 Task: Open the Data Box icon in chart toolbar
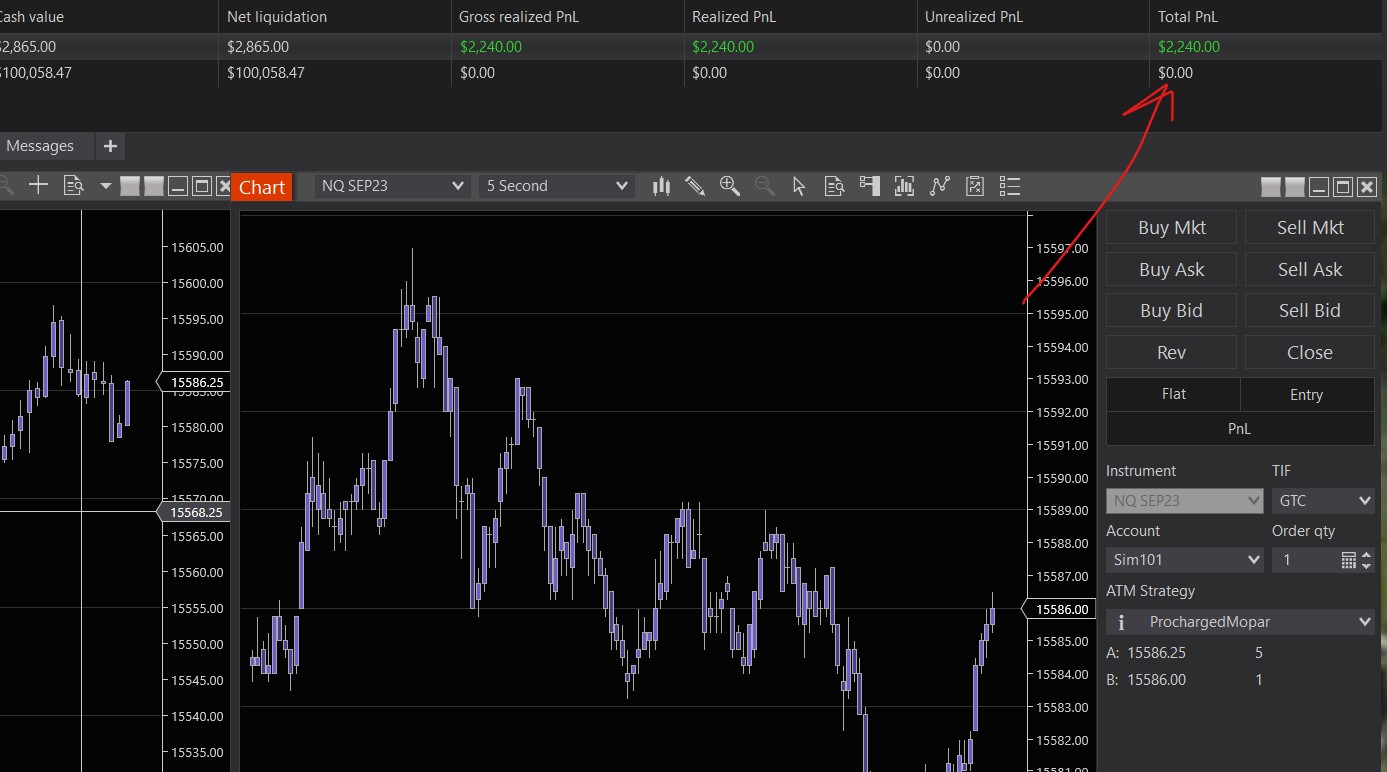point(835,186)
